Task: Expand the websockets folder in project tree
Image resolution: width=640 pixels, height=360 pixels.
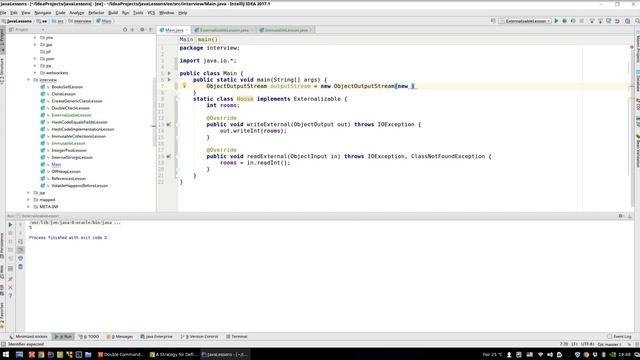Action: (x=35, y=73)
